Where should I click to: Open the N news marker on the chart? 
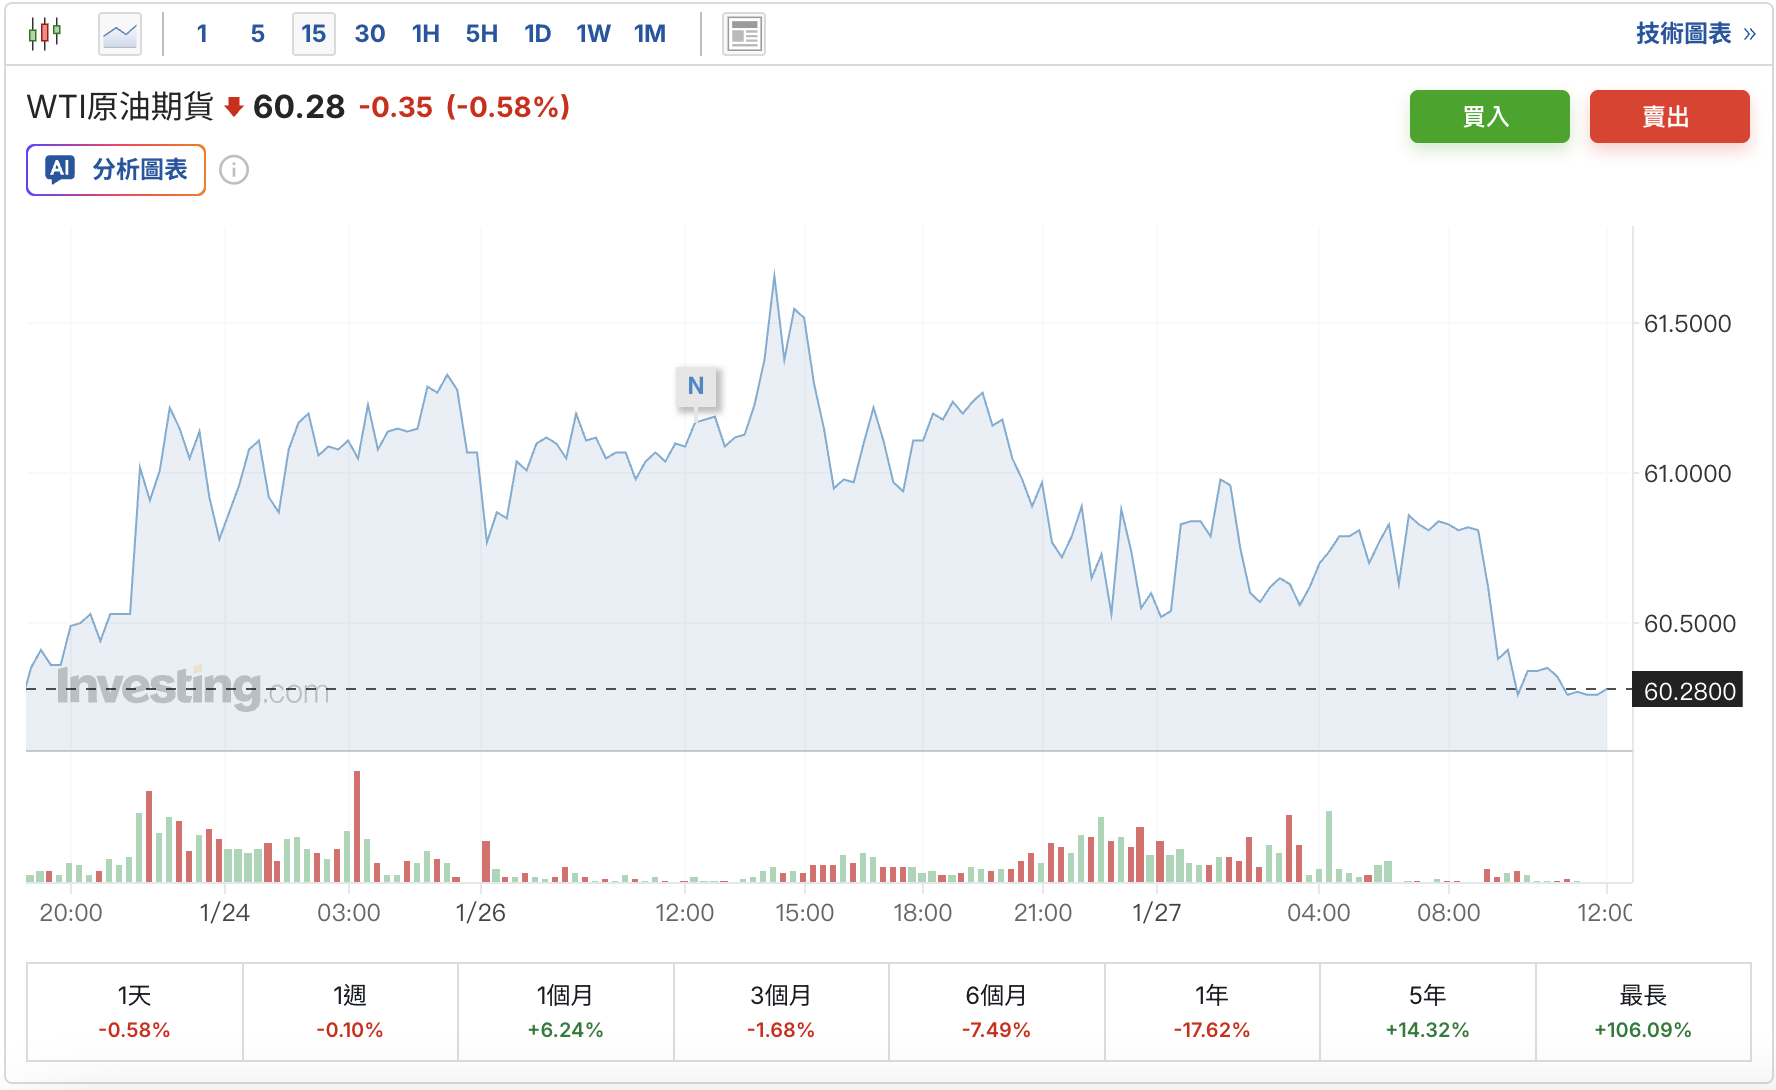tap(697, 387)
